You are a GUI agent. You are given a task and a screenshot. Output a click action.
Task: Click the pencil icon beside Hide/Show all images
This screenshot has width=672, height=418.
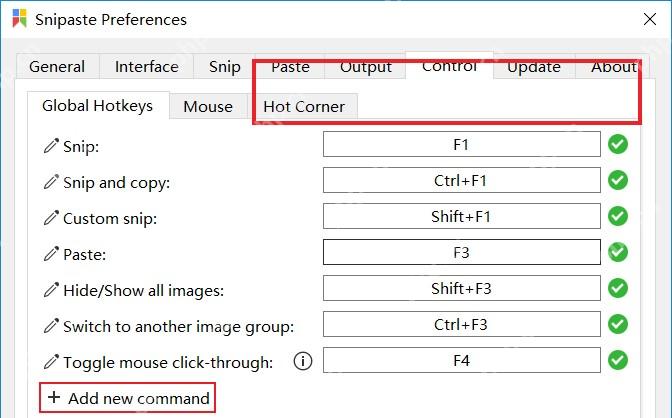(51, 290)
